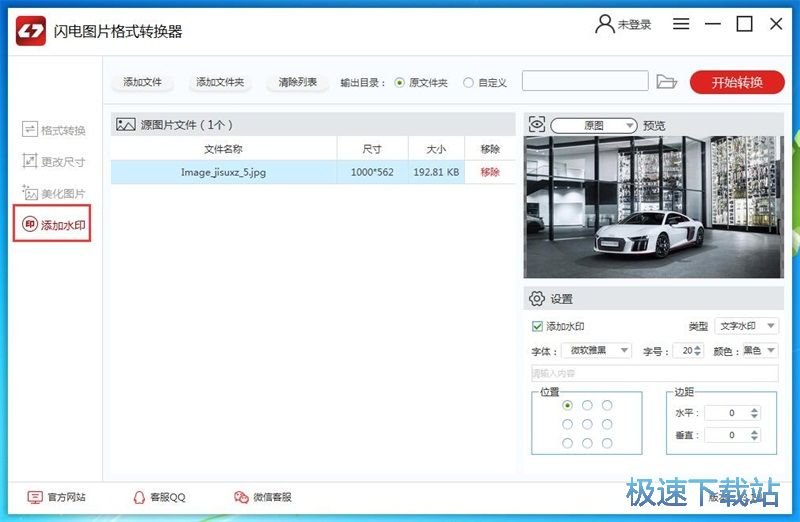Click the 添加文件夹 button
The width and height of the screenshot is (800, 522).
click(220, 82)
